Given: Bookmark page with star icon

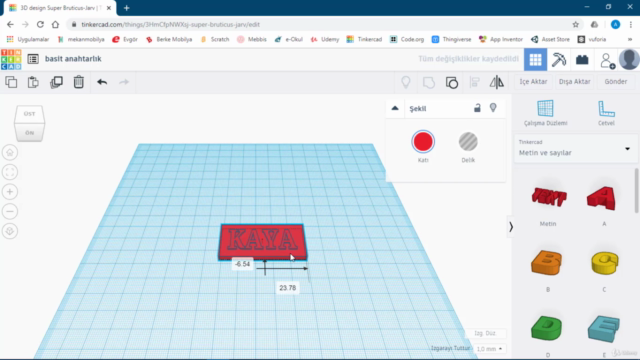Looking at the screenshot, I should [576, 24].
